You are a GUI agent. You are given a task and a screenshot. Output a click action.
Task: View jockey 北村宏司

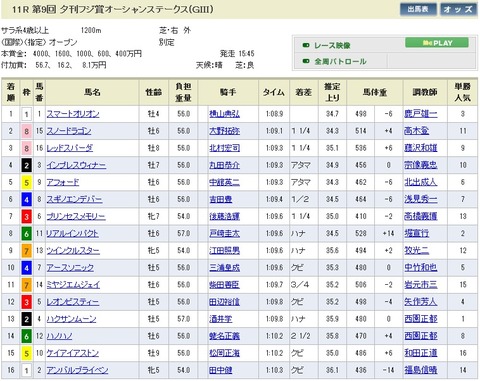[x=224, y=148]
